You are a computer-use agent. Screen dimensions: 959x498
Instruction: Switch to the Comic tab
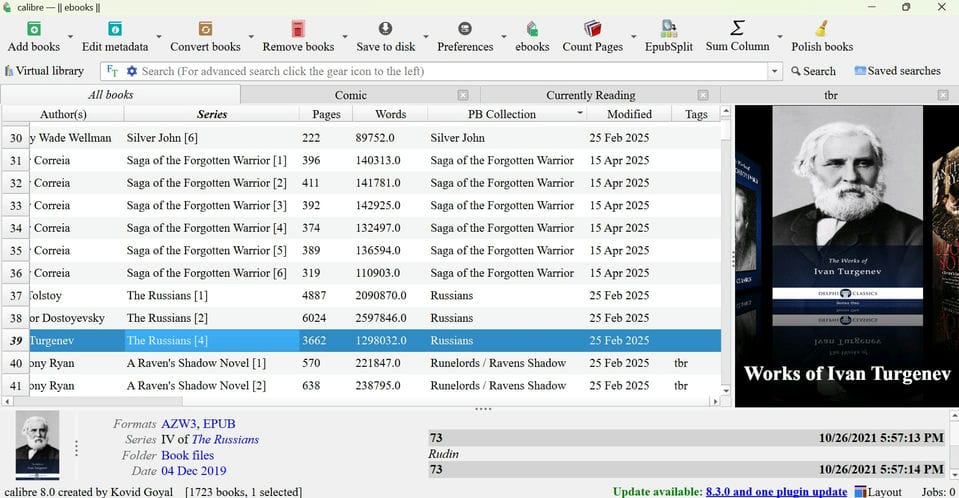(x=350, y=95)
